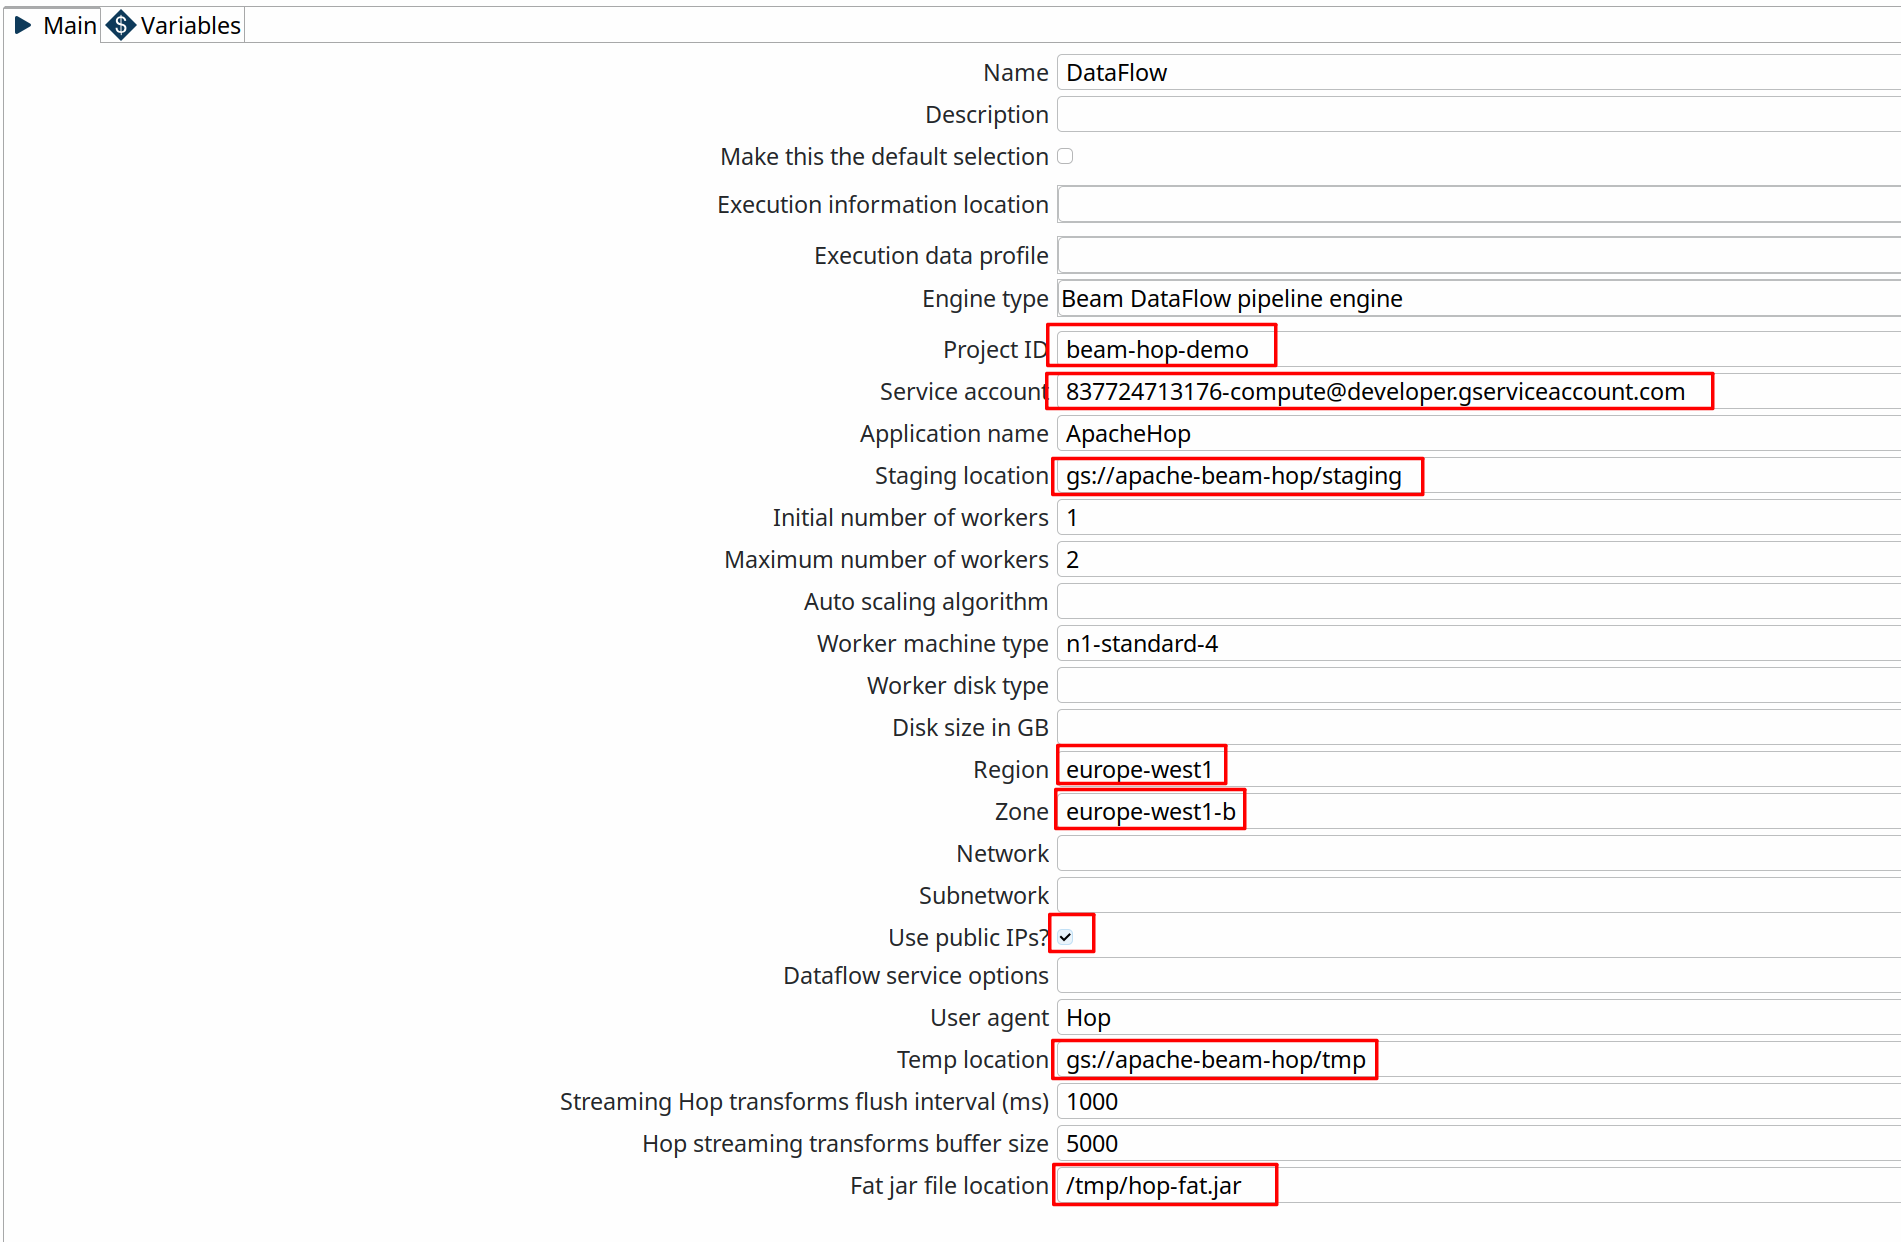The width and height of the screenshot is (1901, 1242).
Task: Click the Name field containing DataFlow
Action: (1478, 73)
